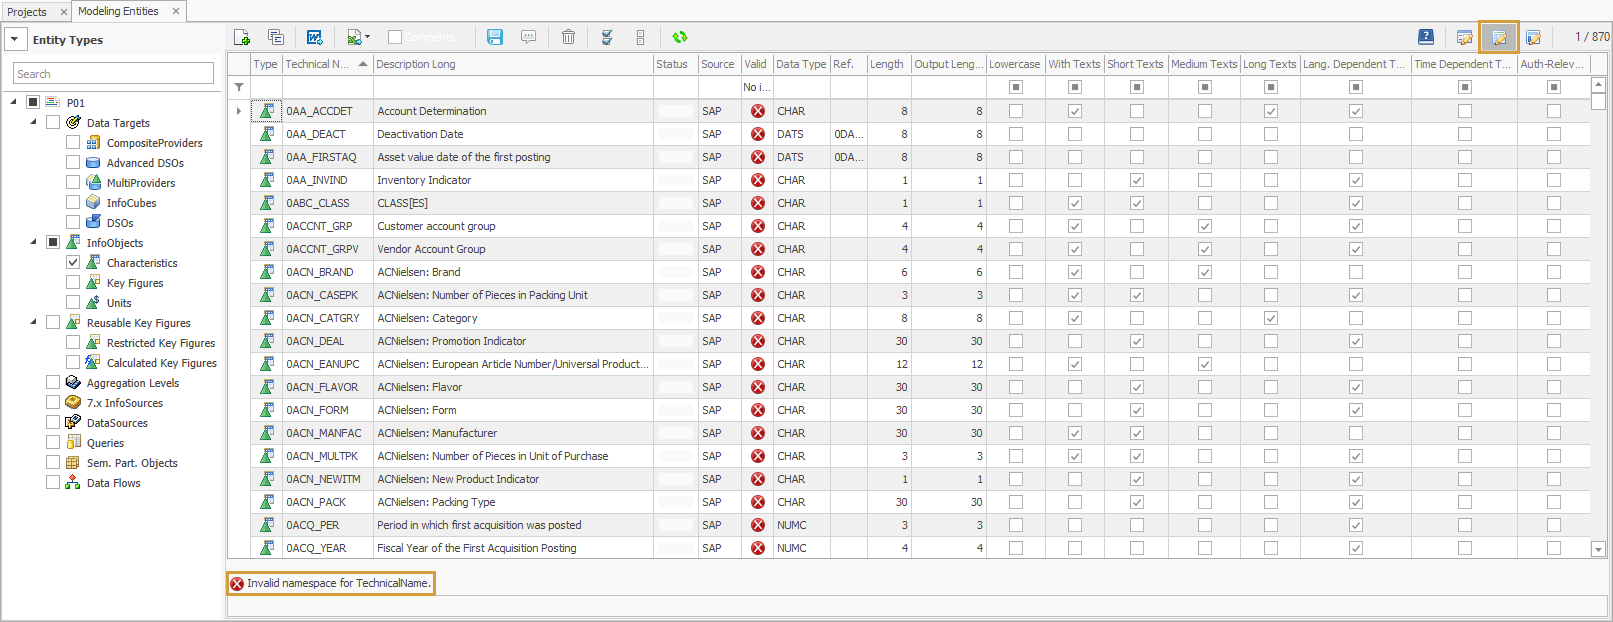Uncheck the Characteristics checkbox in tree
This screenshot has height=622, width=1613.
(x=73, y=262)
